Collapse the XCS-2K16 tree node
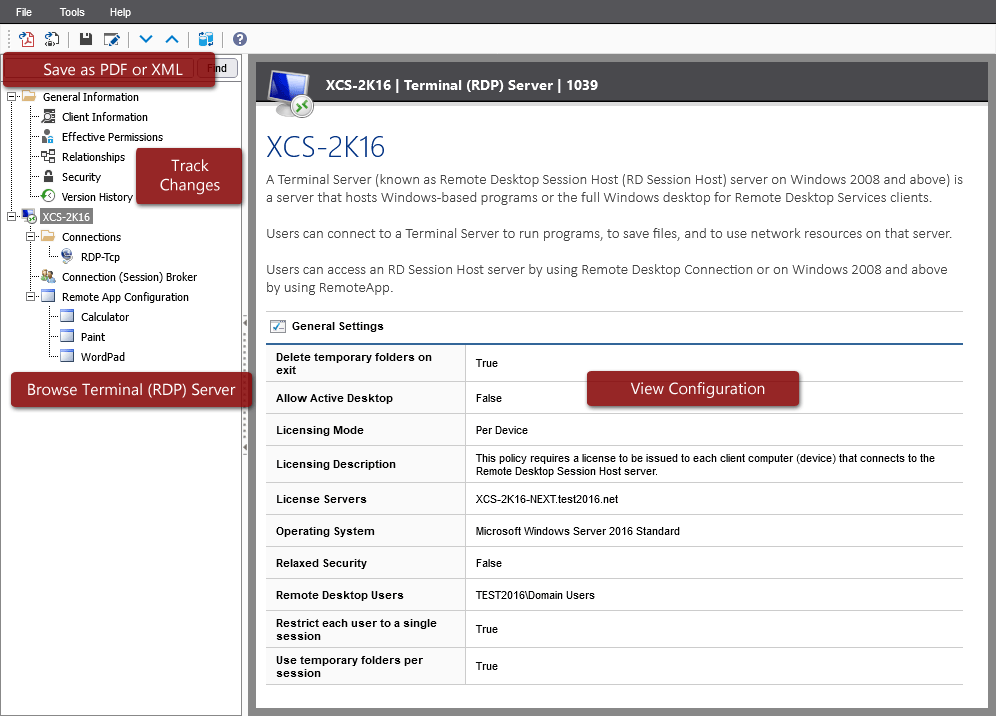Viewport: 996px width, 716px height. [x=11, y=217]
